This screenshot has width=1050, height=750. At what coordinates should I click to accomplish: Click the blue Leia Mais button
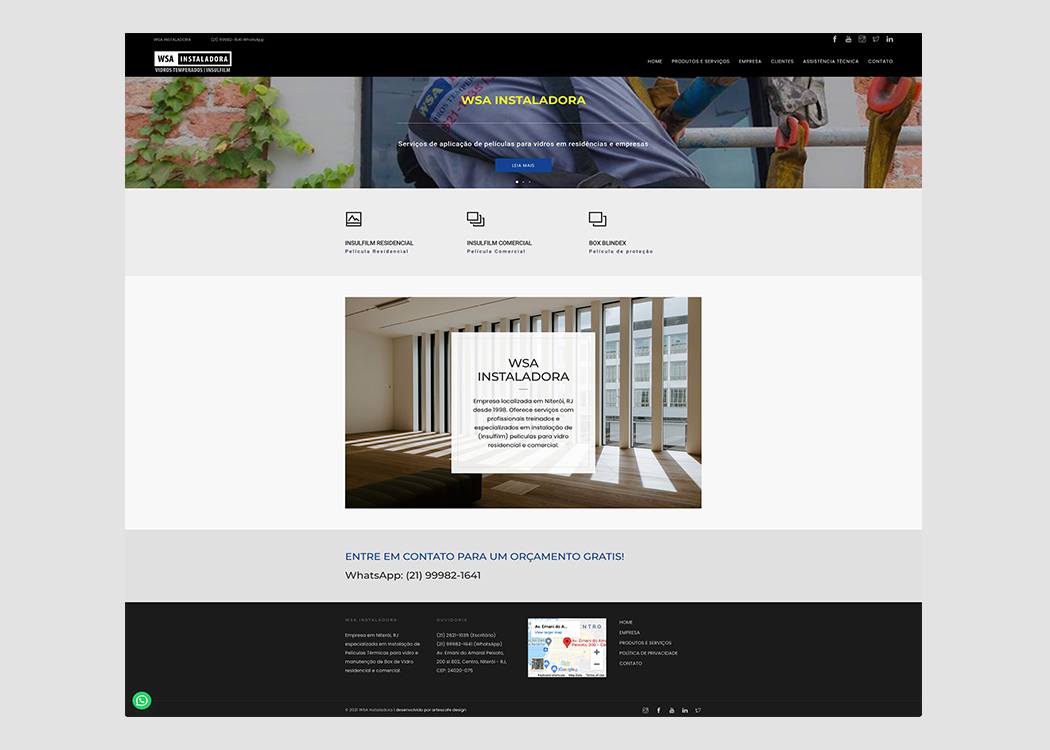pyautogui.click(x=523, y=165)
